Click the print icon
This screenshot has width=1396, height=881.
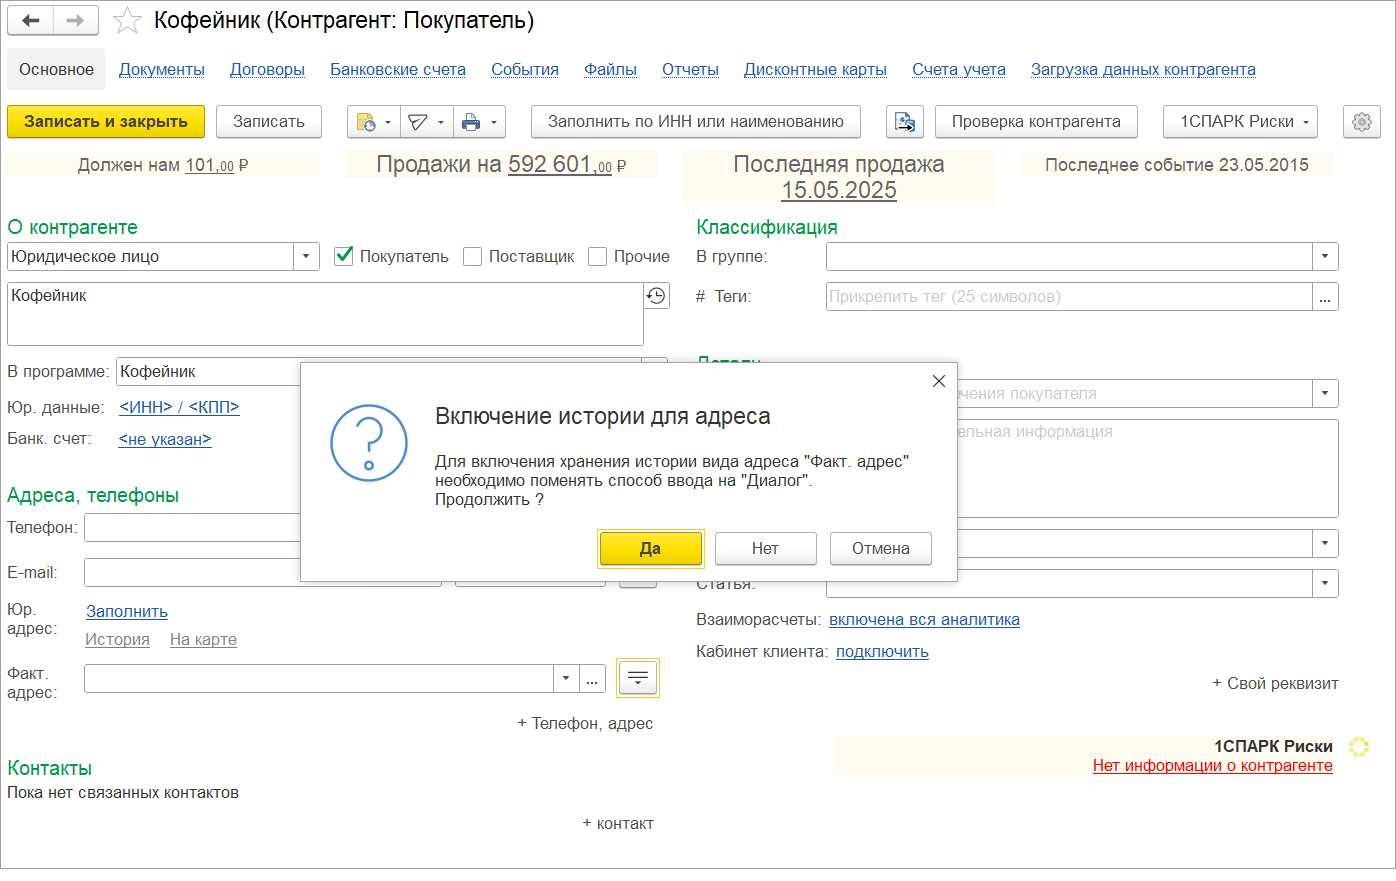click(471, 121)
